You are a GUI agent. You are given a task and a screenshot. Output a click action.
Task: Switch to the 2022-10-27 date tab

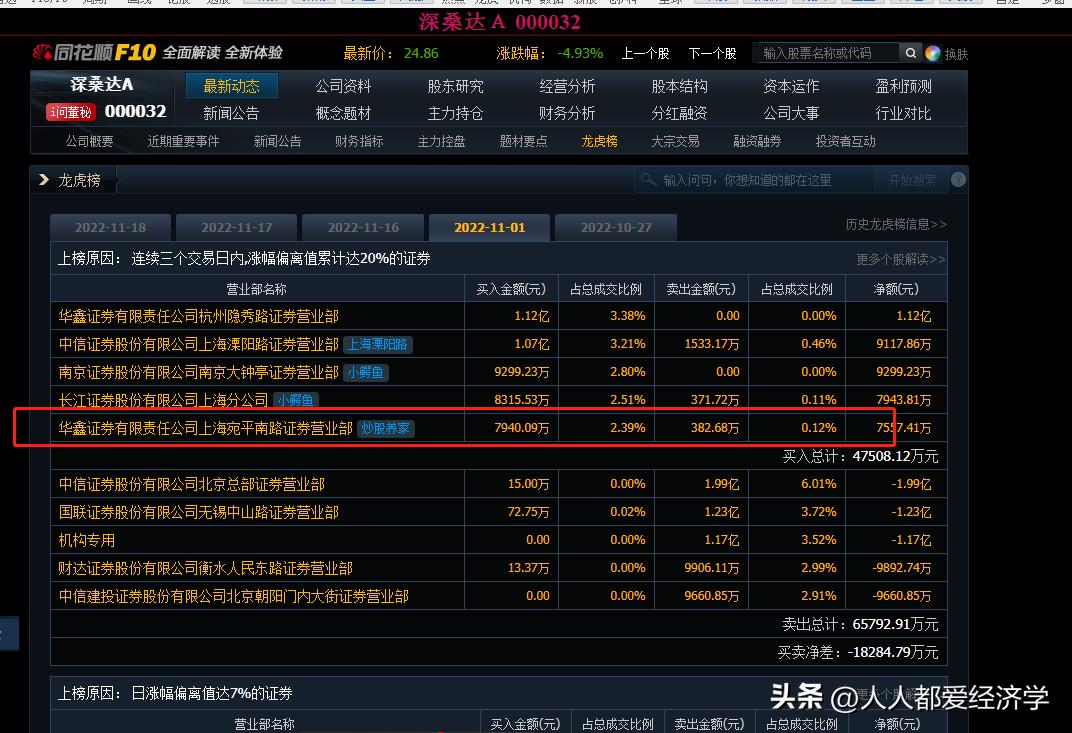pyautogui.click(x=616, y=228)
